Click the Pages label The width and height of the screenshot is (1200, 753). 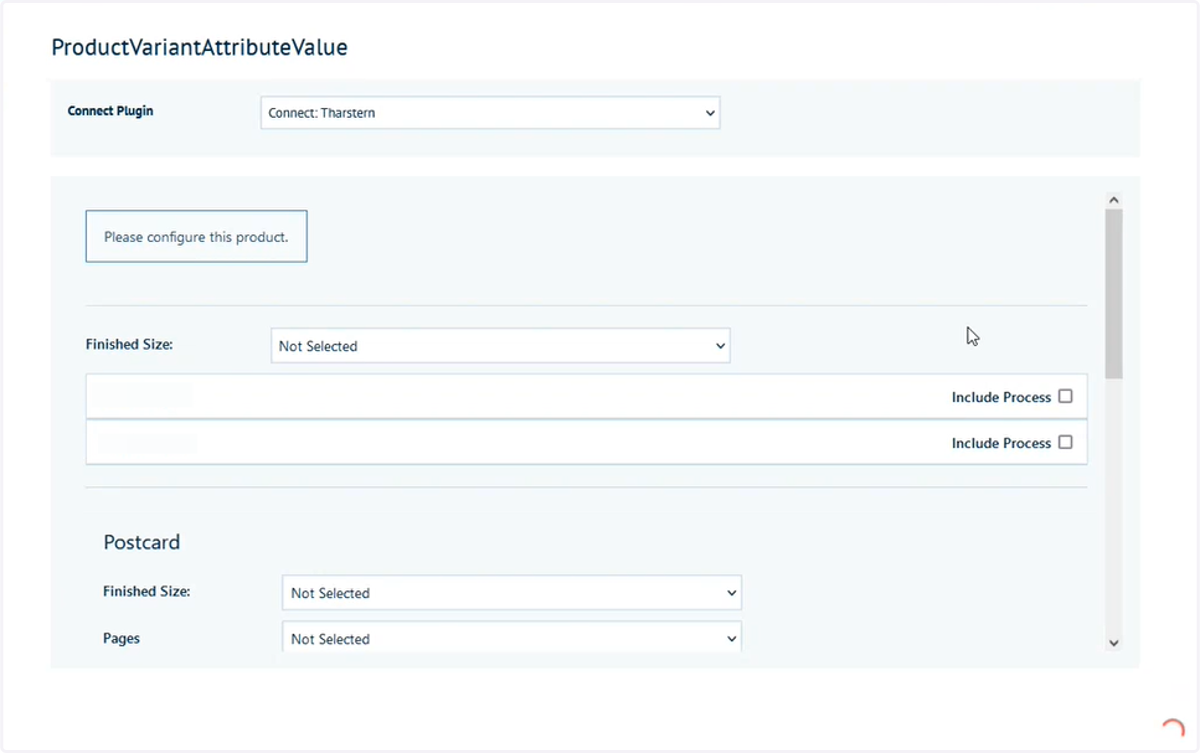click(121, 638)
